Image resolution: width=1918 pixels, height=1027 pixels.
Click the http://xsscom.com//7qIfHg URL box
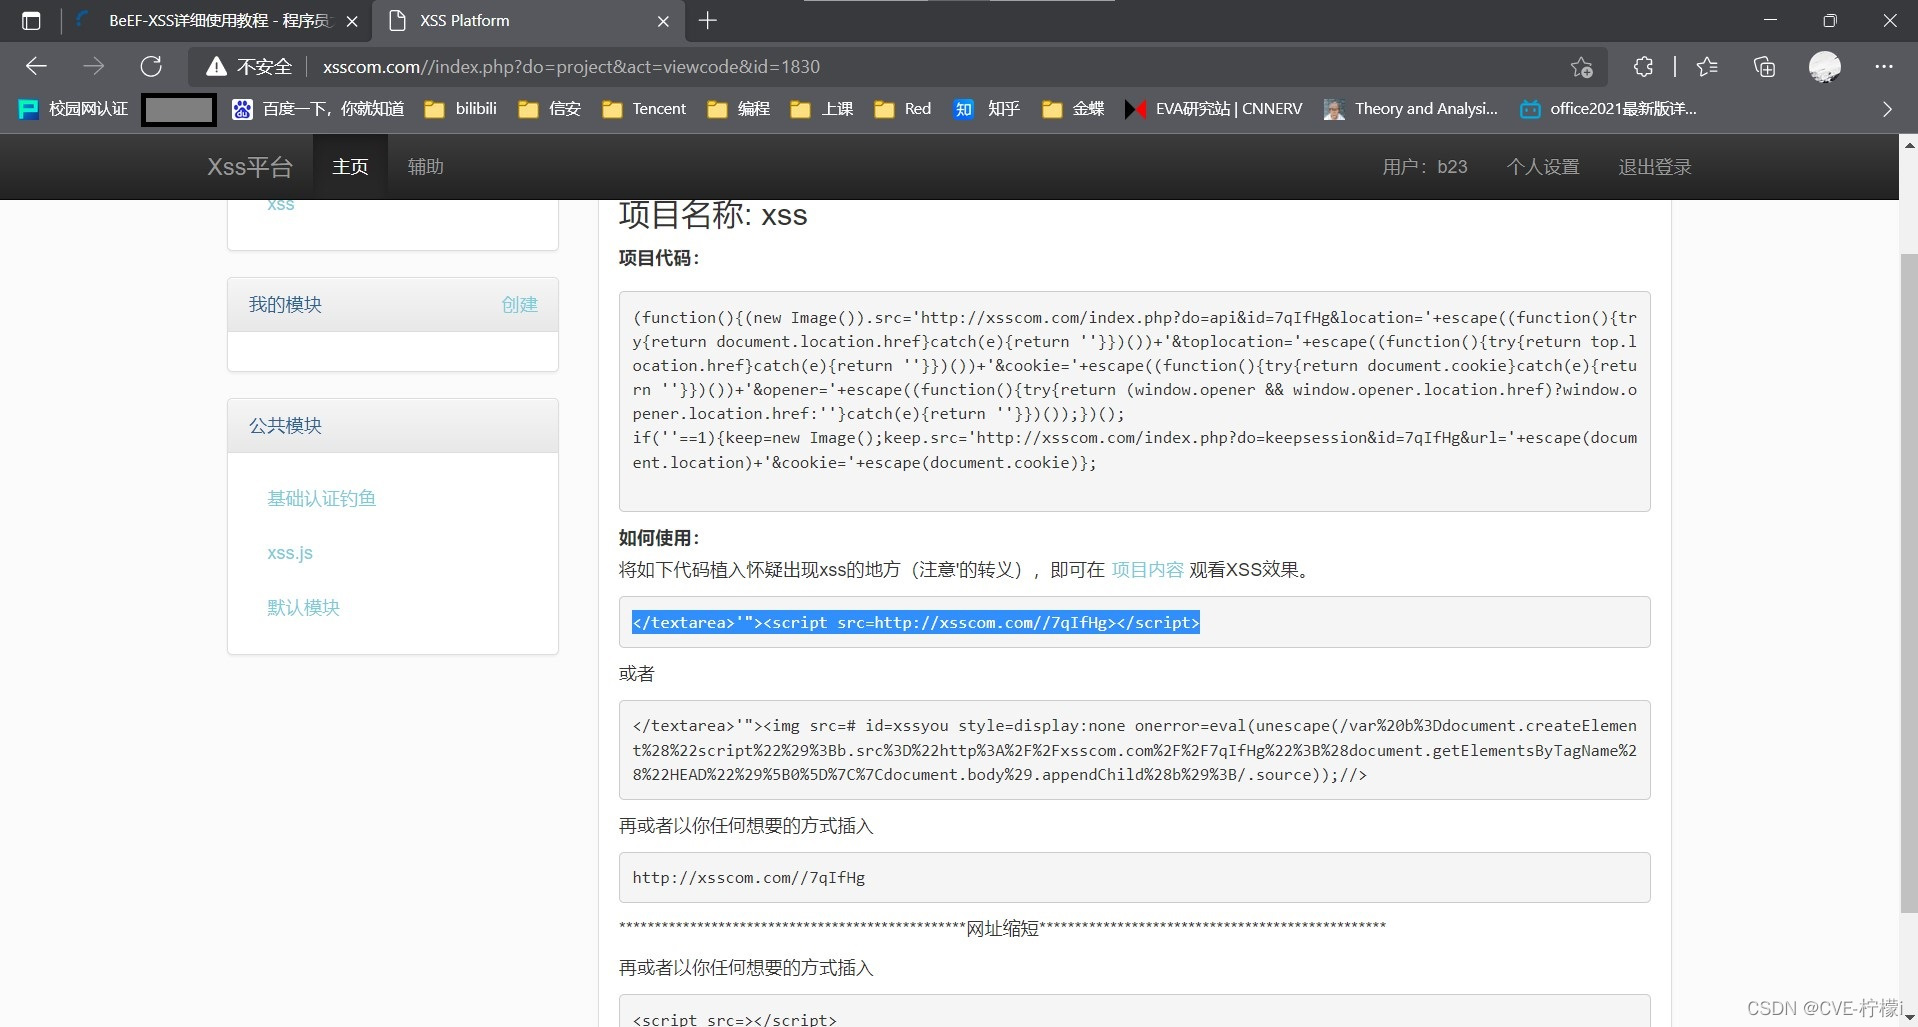[x=1134, y=877]
